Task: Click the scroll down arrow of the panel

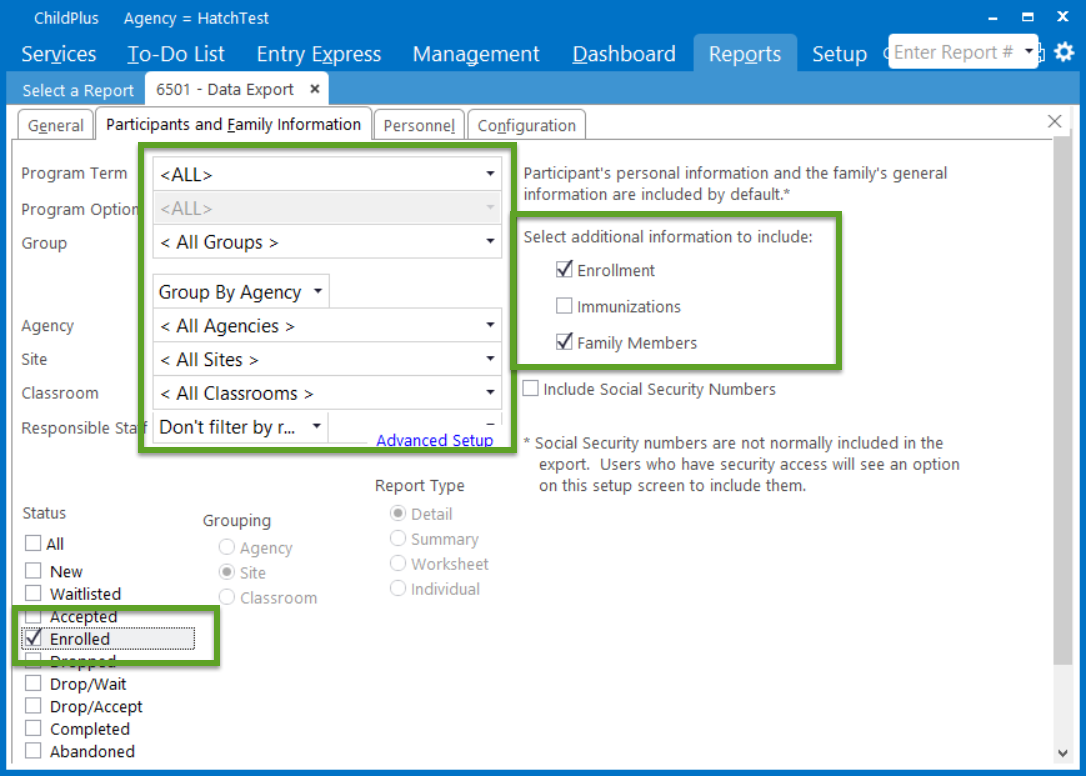Action: tap(1063, 752)
